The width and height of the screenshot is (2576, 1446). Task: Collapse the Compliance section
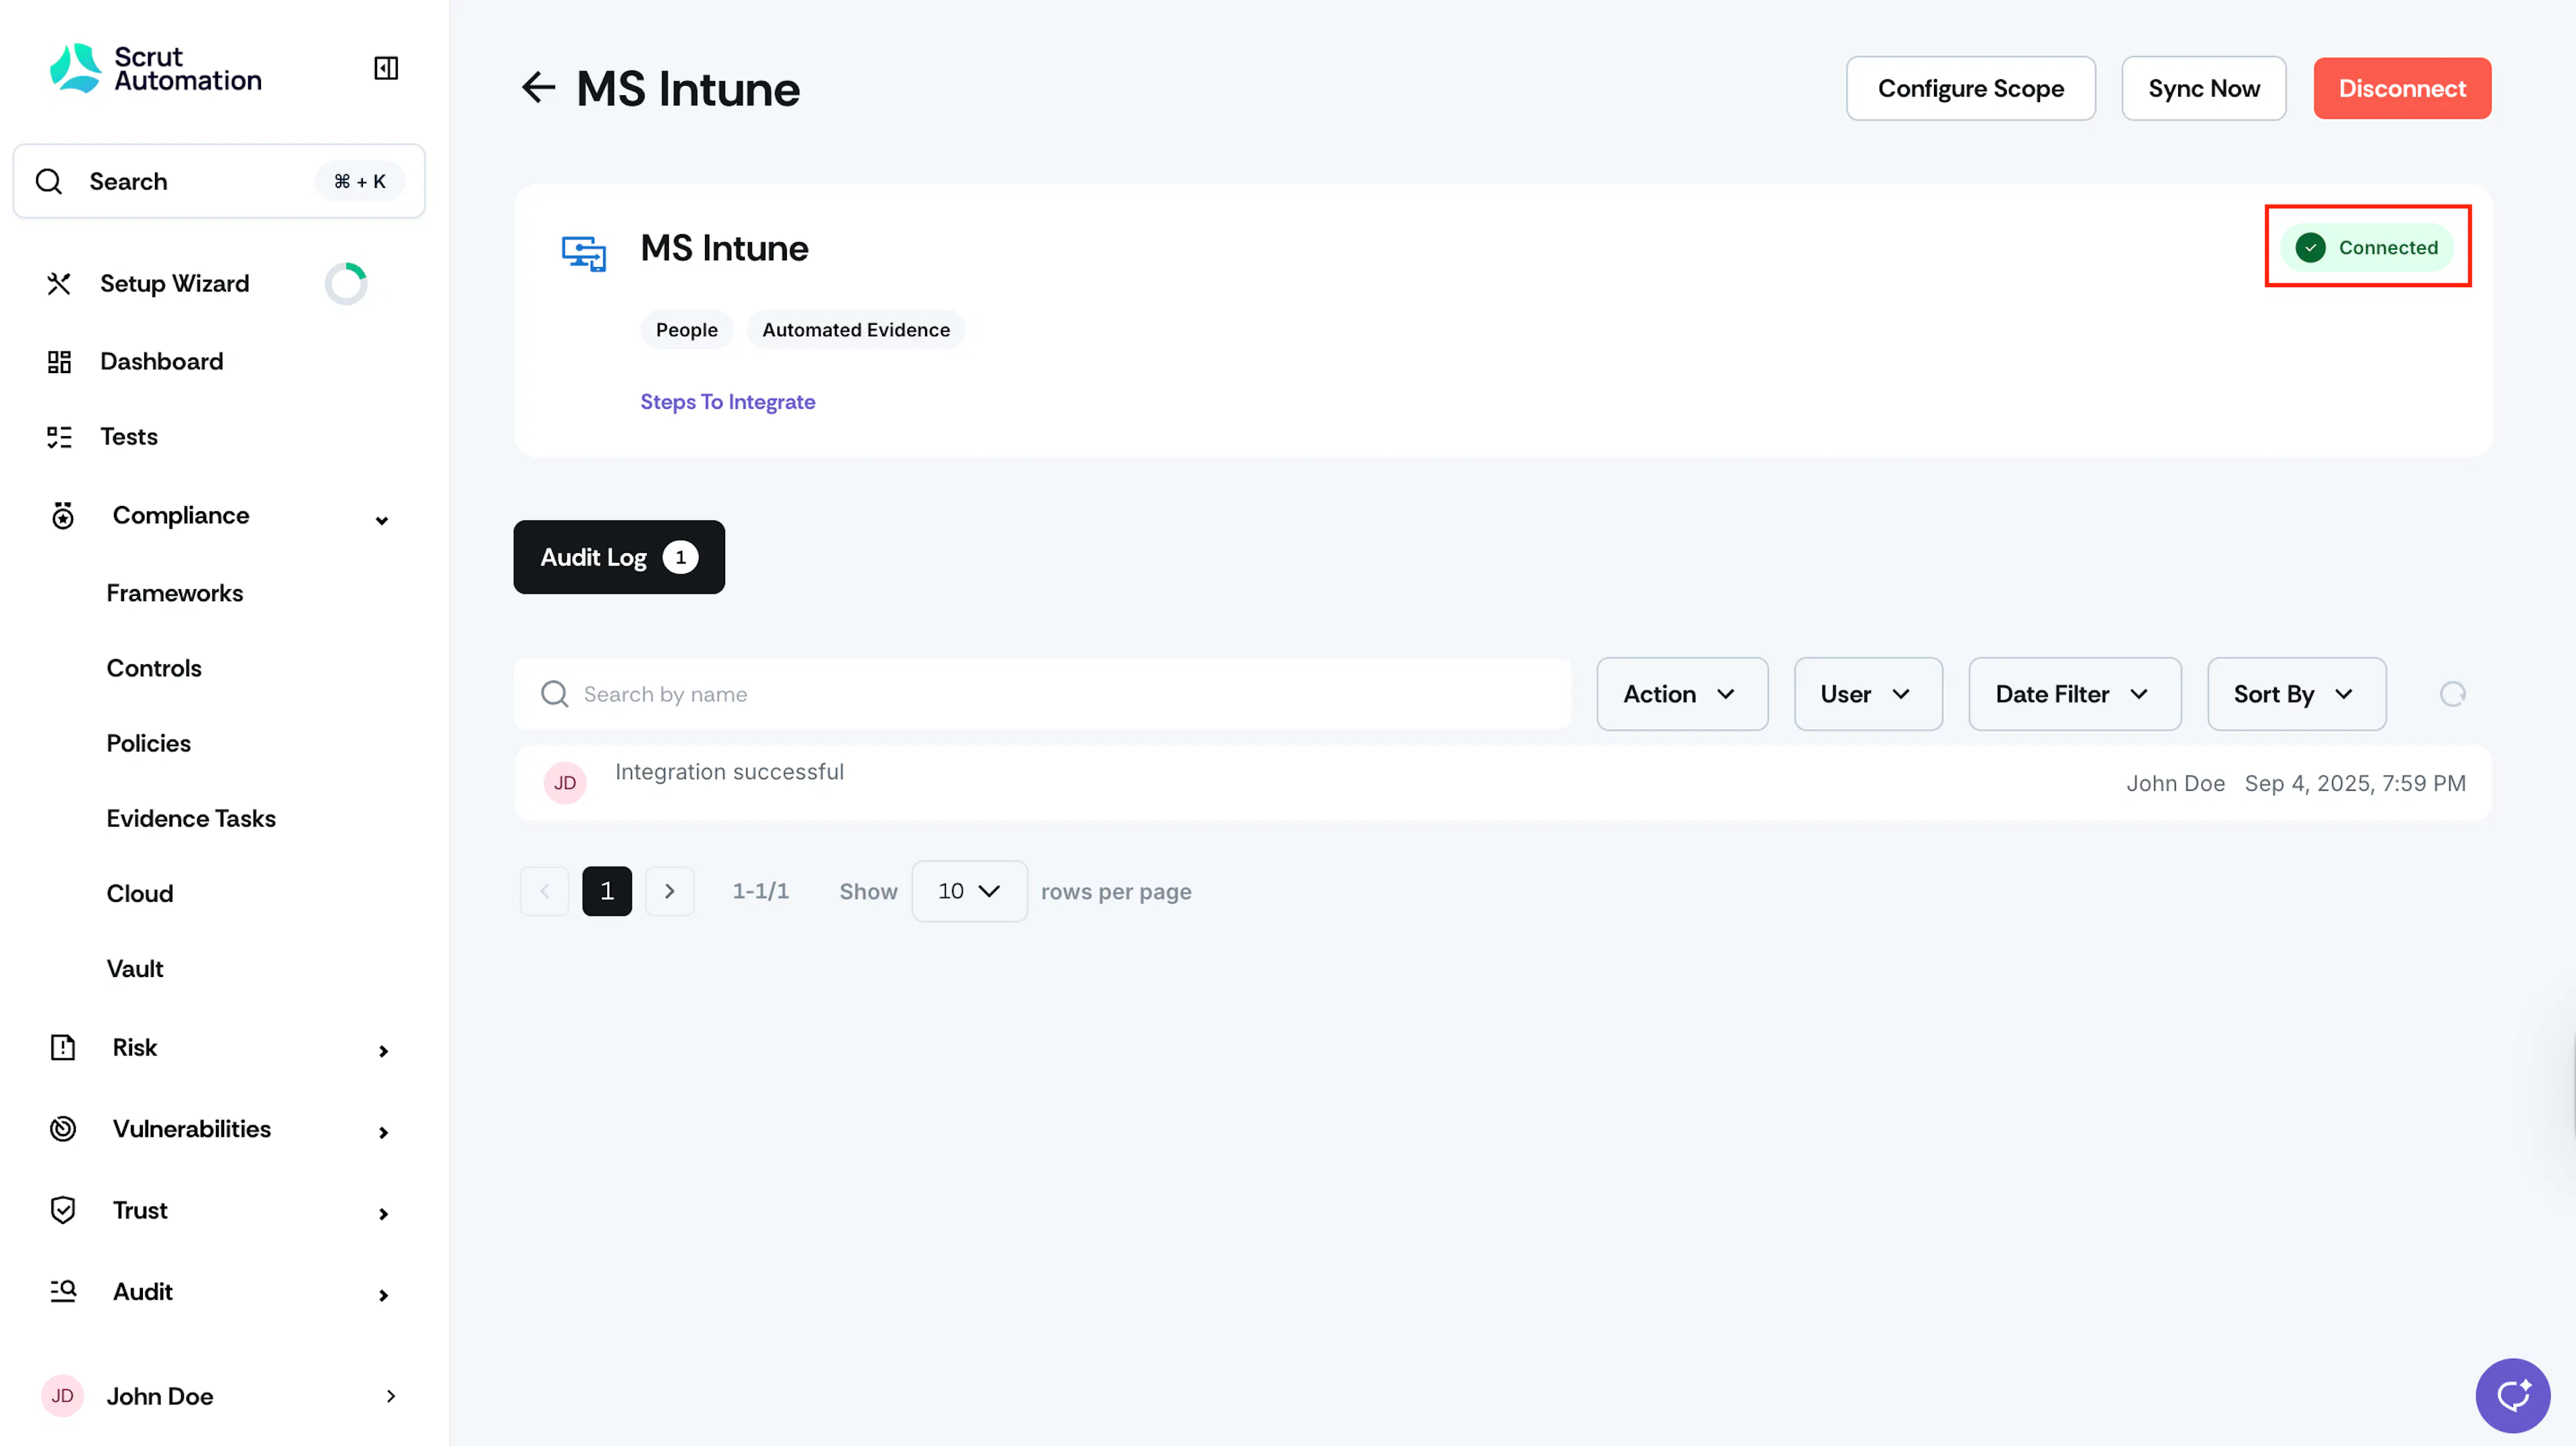pos(382,519)
